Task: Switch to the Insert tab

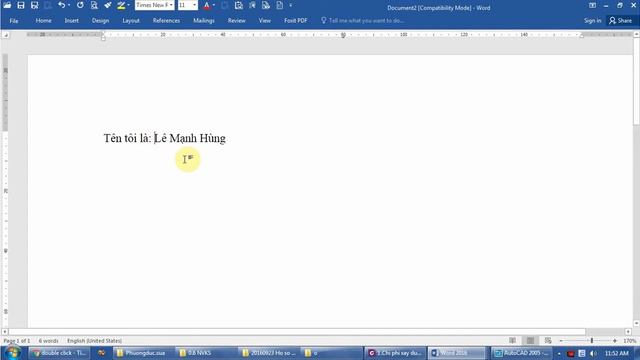Action: (71, 20)
